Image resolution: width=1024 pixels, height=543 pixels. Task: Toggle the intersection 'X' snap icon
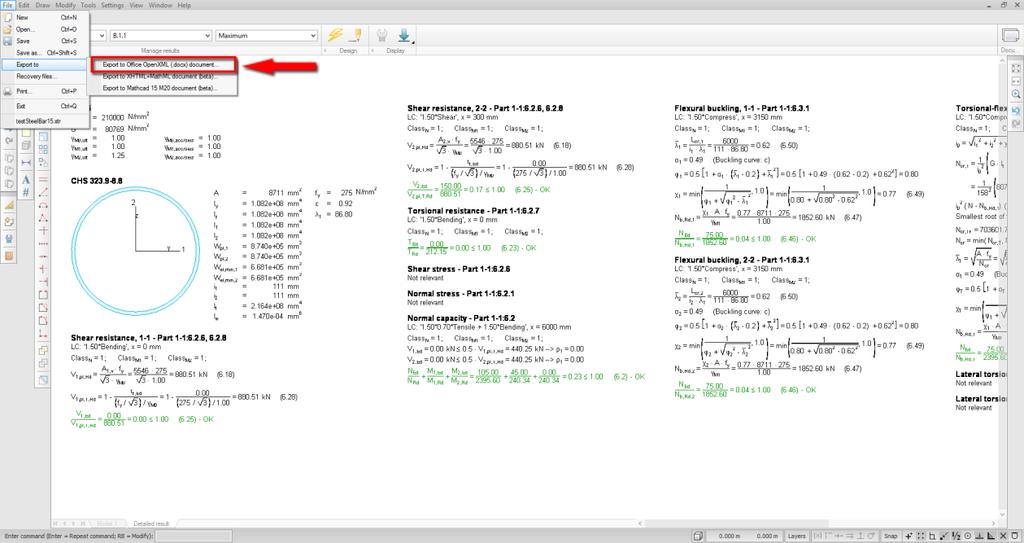1003,536
